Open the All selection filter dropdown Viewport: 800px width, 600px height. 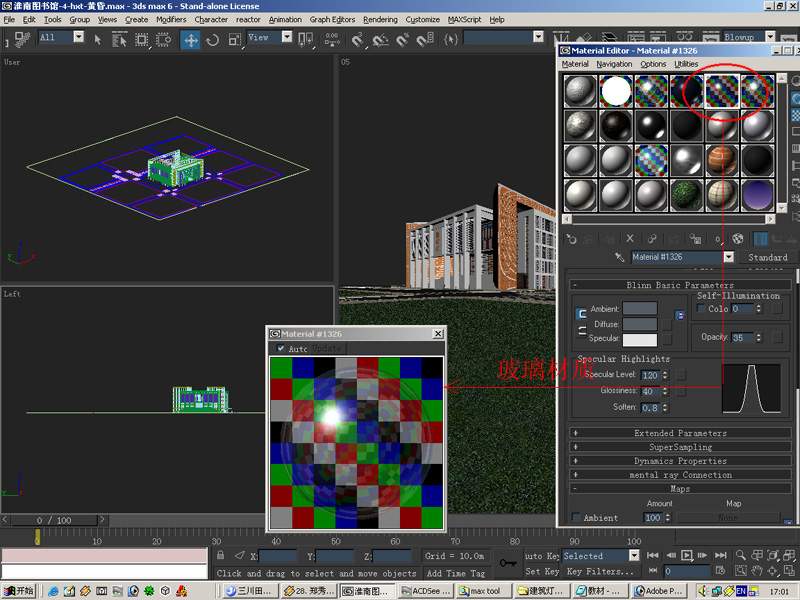pyautogui.click(x=79, y=37)
